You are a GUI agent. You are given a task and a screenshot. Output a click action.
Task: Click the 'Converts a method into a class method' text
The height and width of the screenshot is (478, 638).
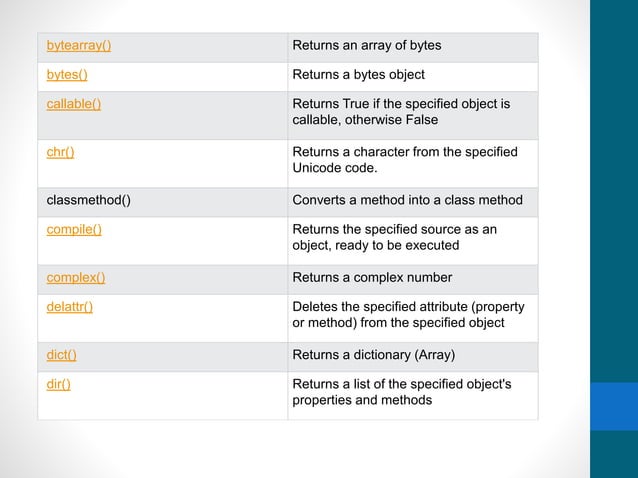[x=407, y=200]
